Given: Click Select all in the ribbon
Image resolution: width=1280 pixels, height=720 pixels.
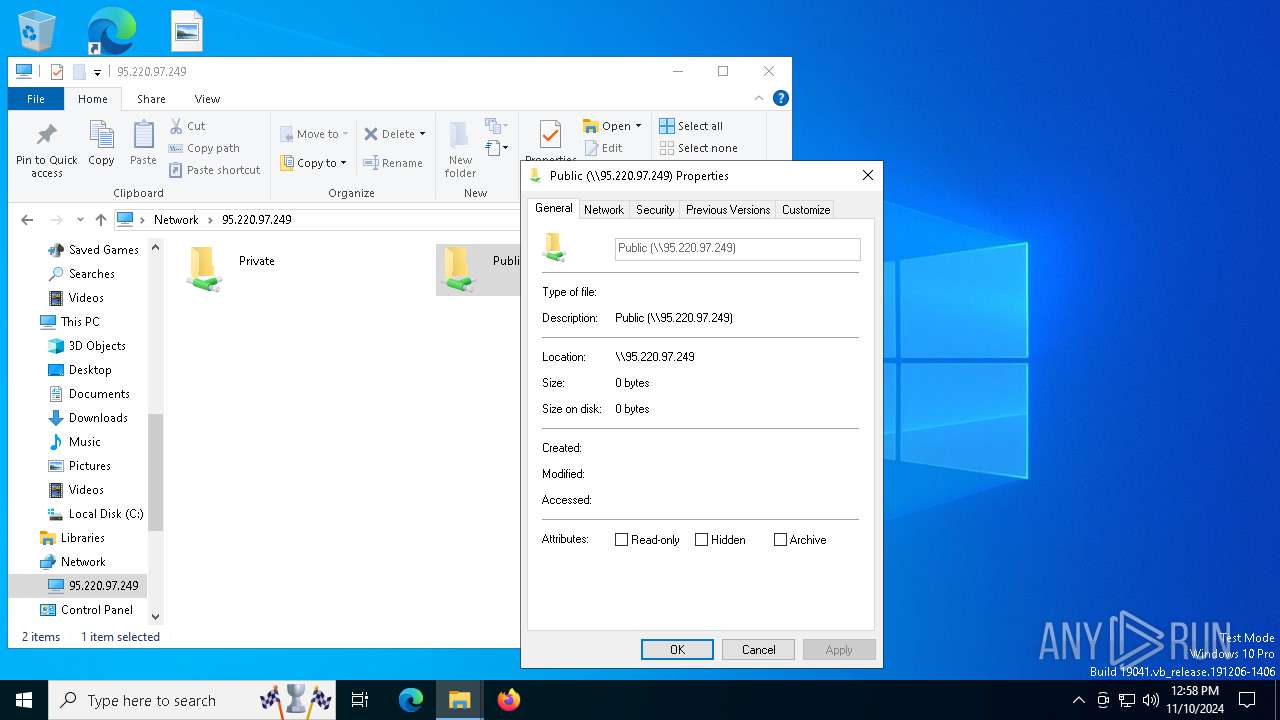Looking at the screenshot, I should click(691, 126).
